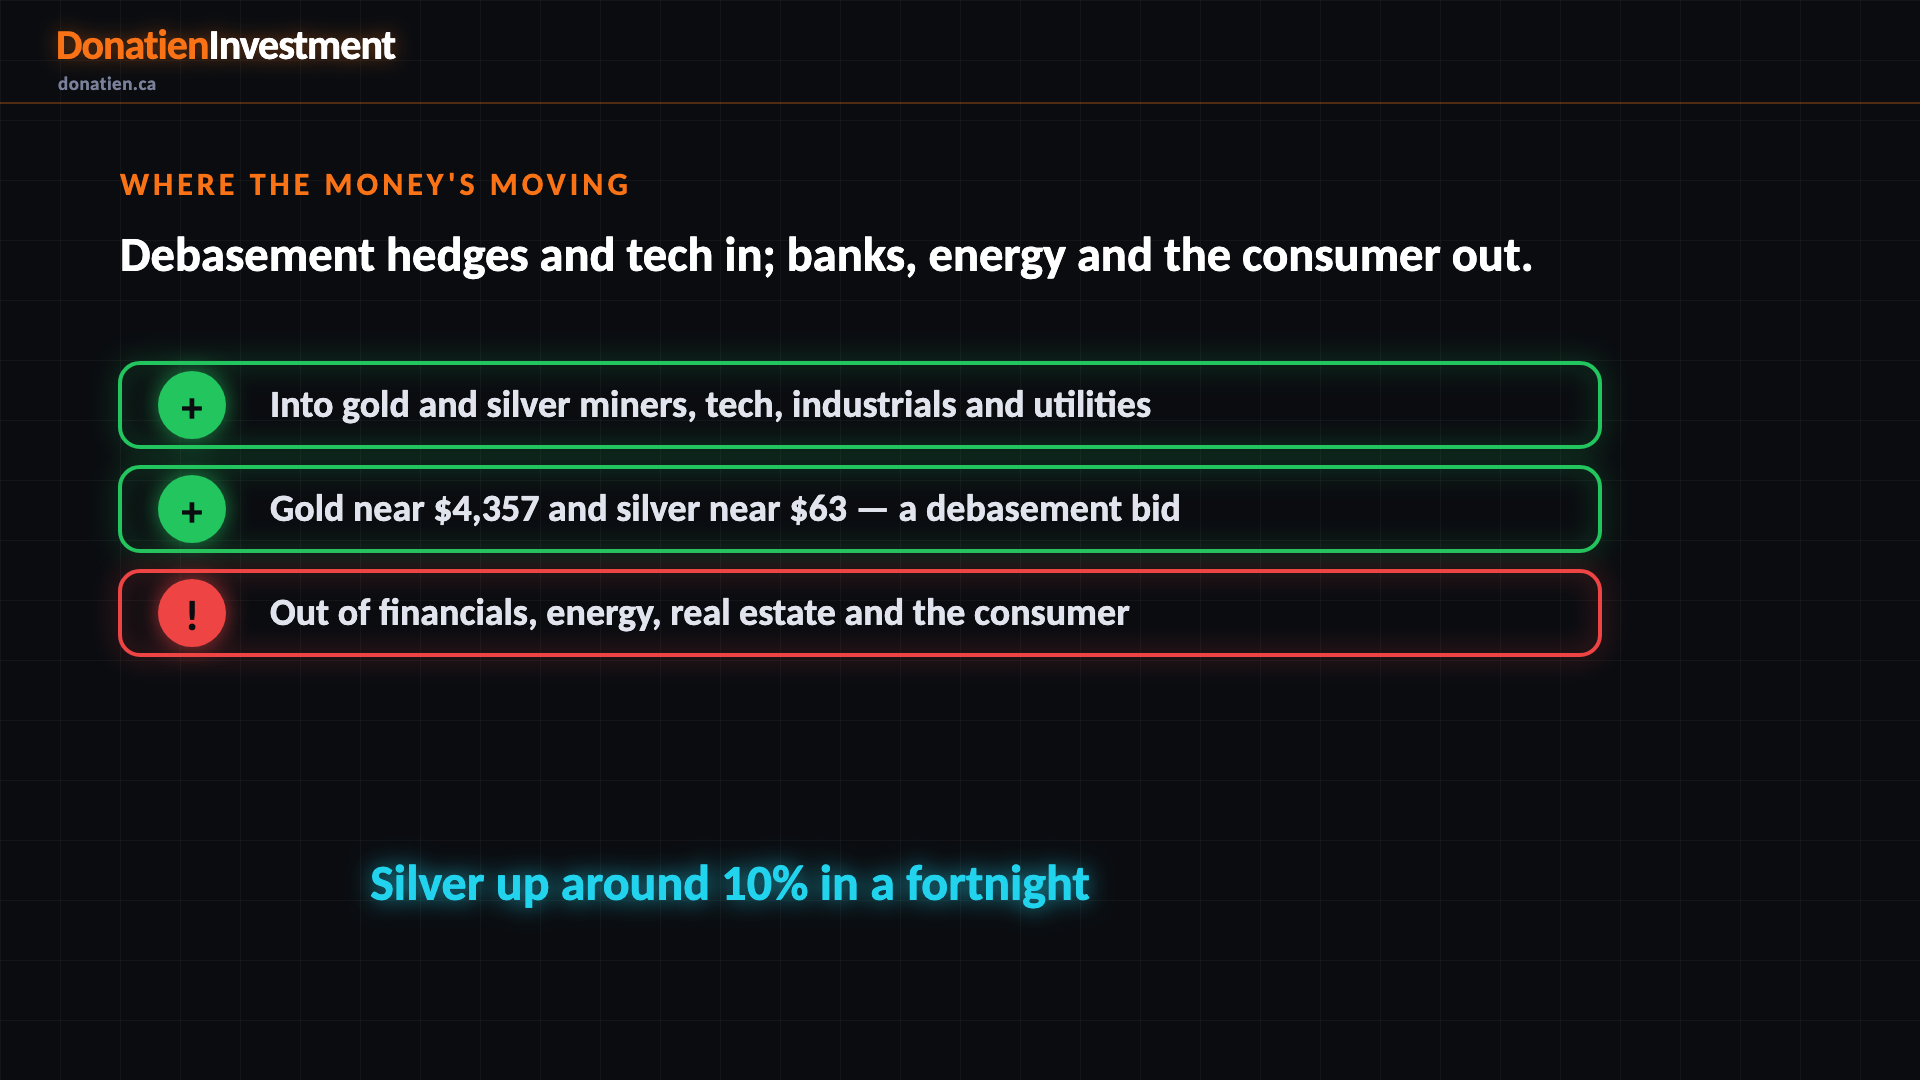Click the words 'real estate and the consumer'
1920x1080 pixels.
[899, 613]
